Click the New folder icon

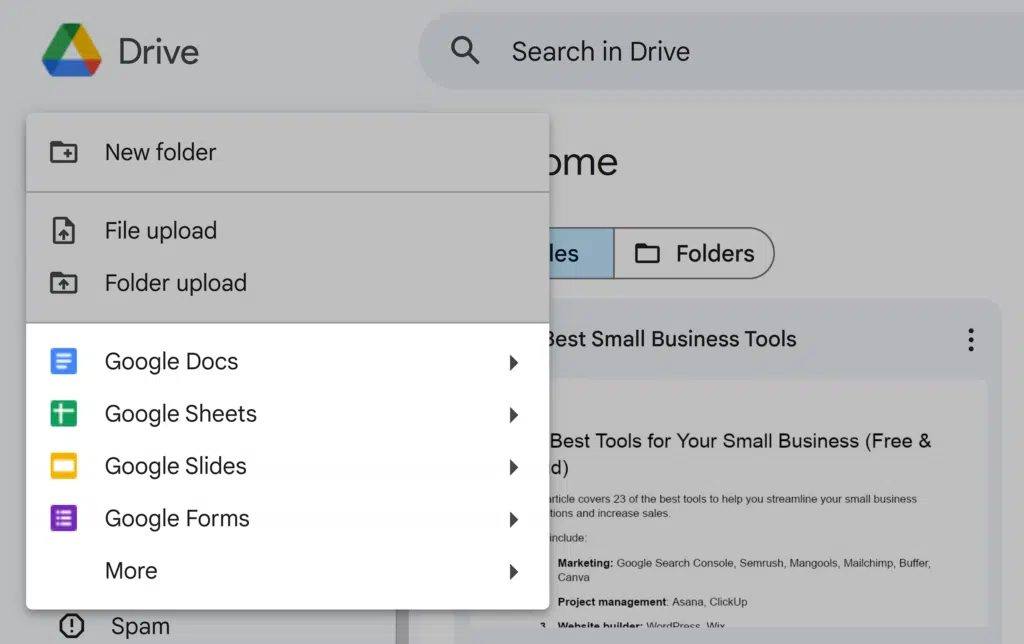(64, 152)
